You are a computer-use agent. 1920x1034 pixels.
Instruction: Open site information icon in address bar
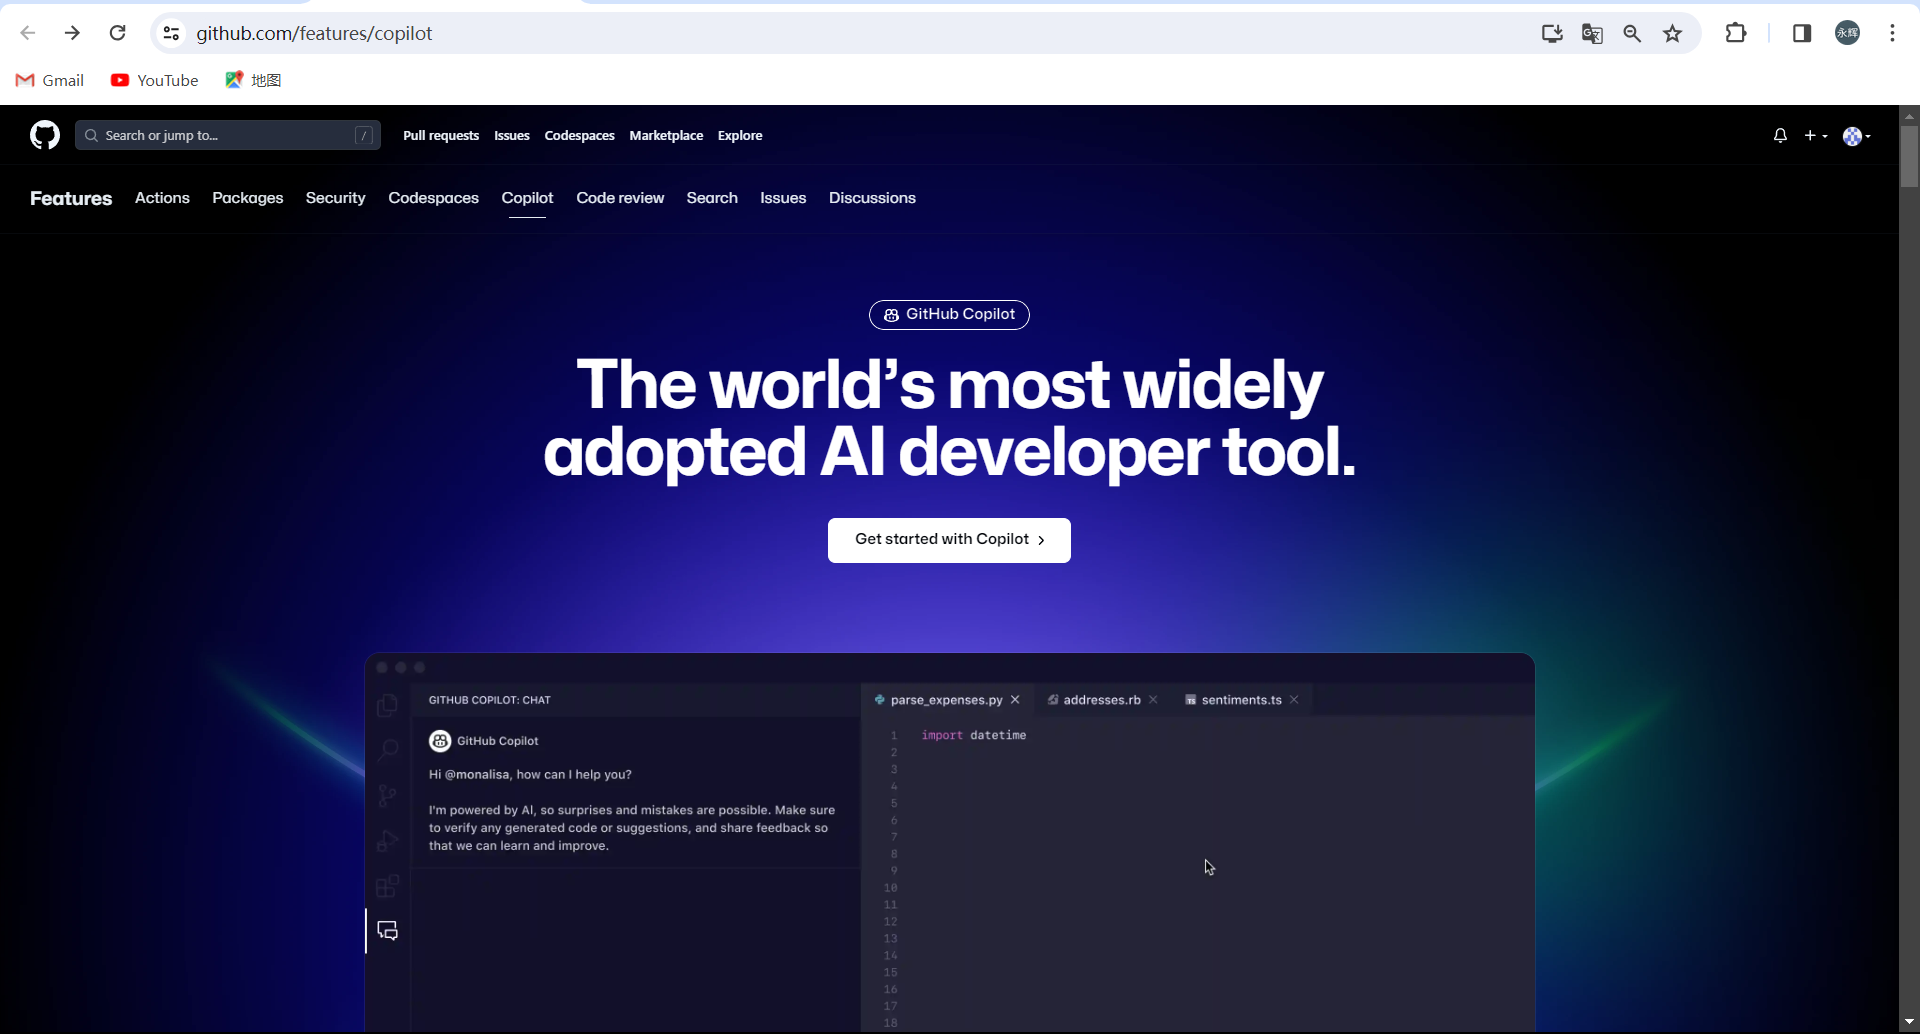point(171,33)
